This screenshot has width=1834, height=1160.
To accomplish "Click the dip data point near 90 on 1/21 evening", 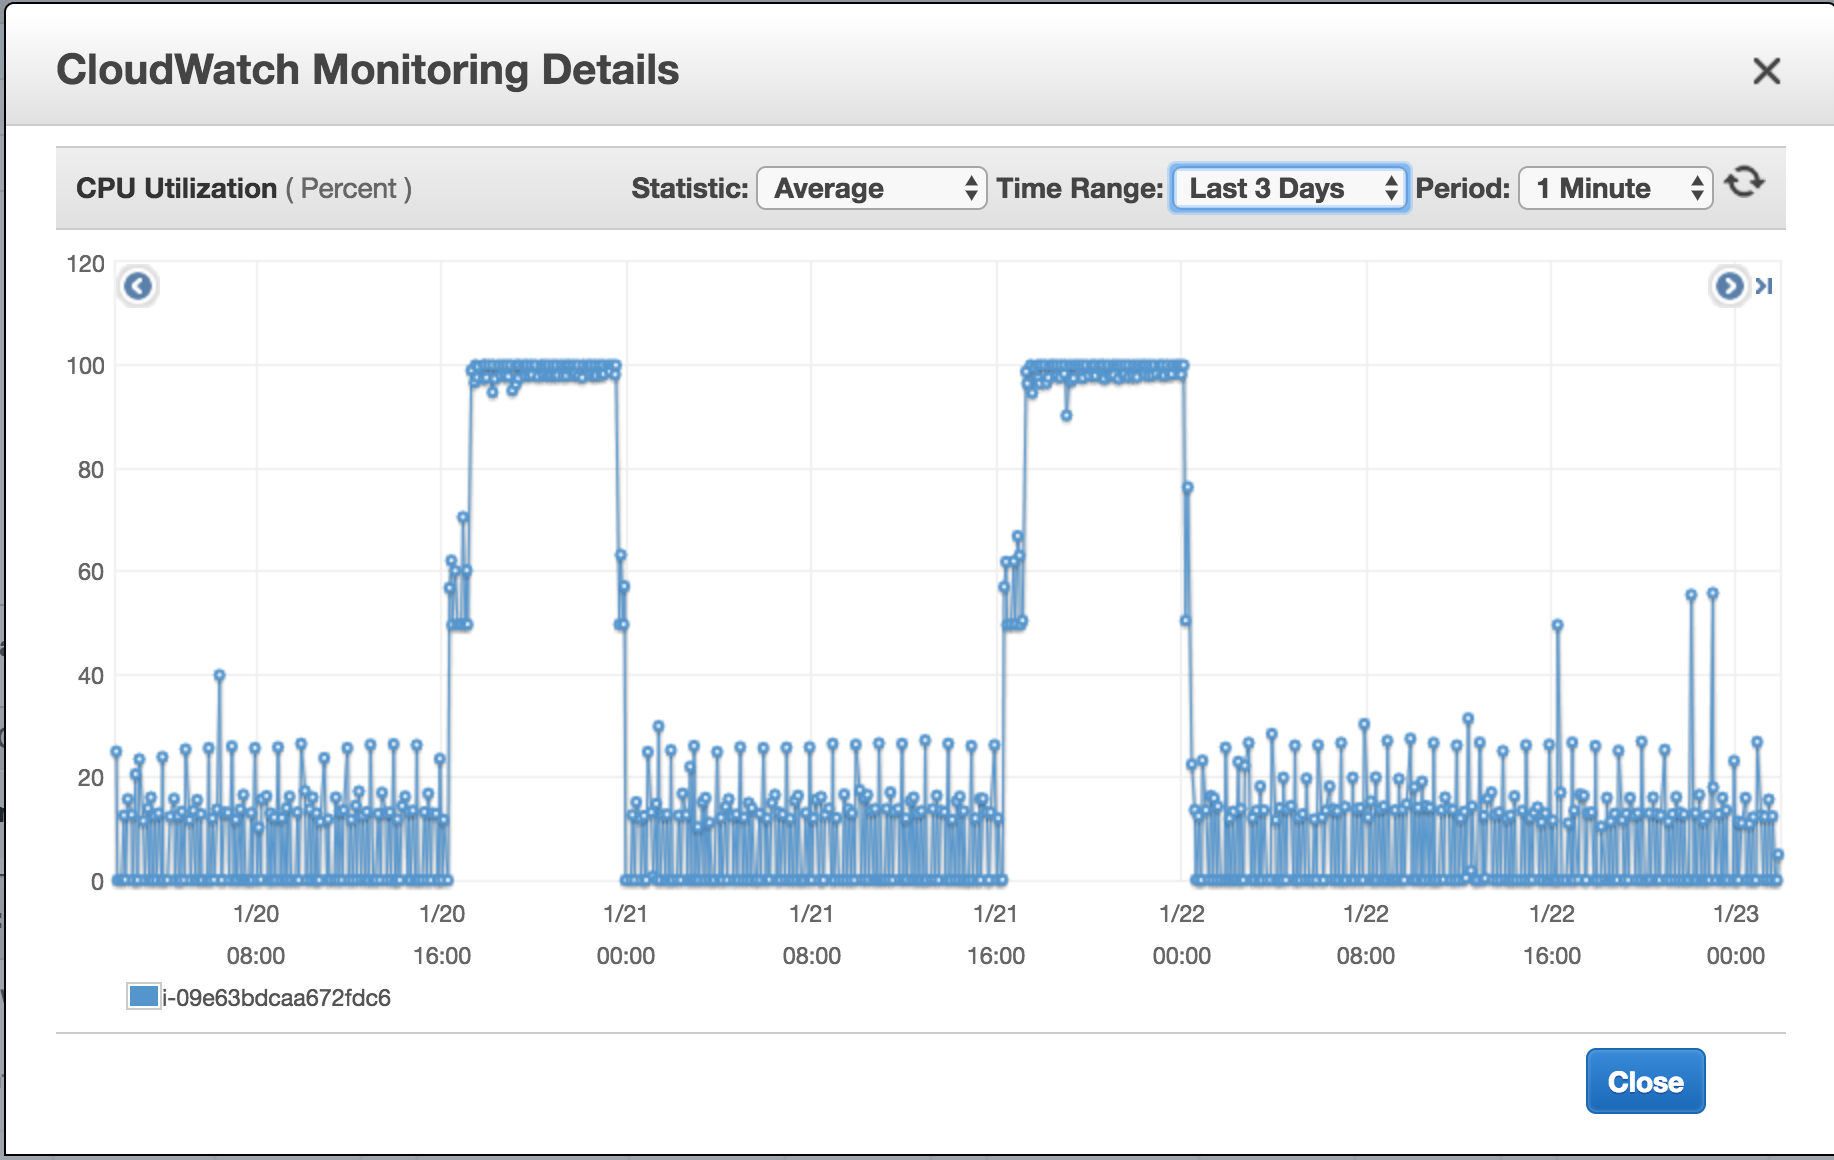I will click(1066, 415).
